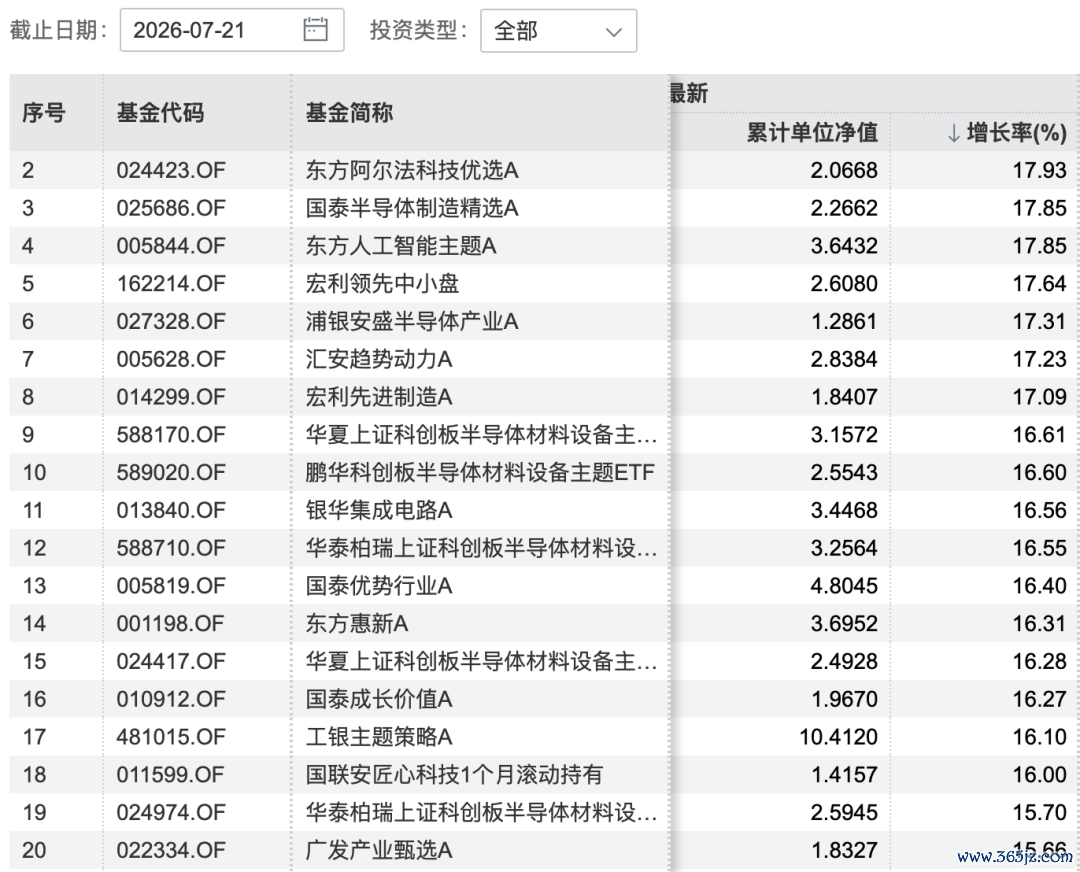Select fund code 010912.OF

pyautogui.click(x=171, y=700)
